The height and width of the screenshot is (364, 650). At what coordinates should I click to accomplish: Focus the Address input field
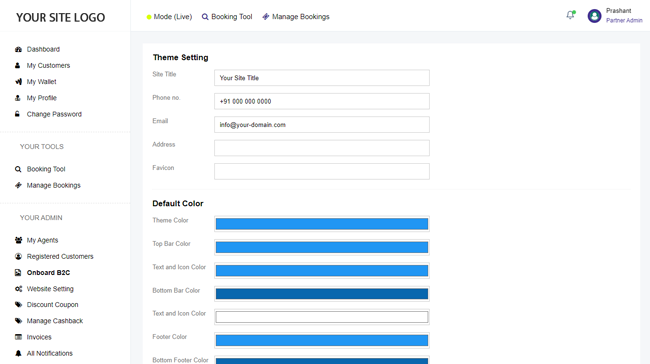[322, 148]
